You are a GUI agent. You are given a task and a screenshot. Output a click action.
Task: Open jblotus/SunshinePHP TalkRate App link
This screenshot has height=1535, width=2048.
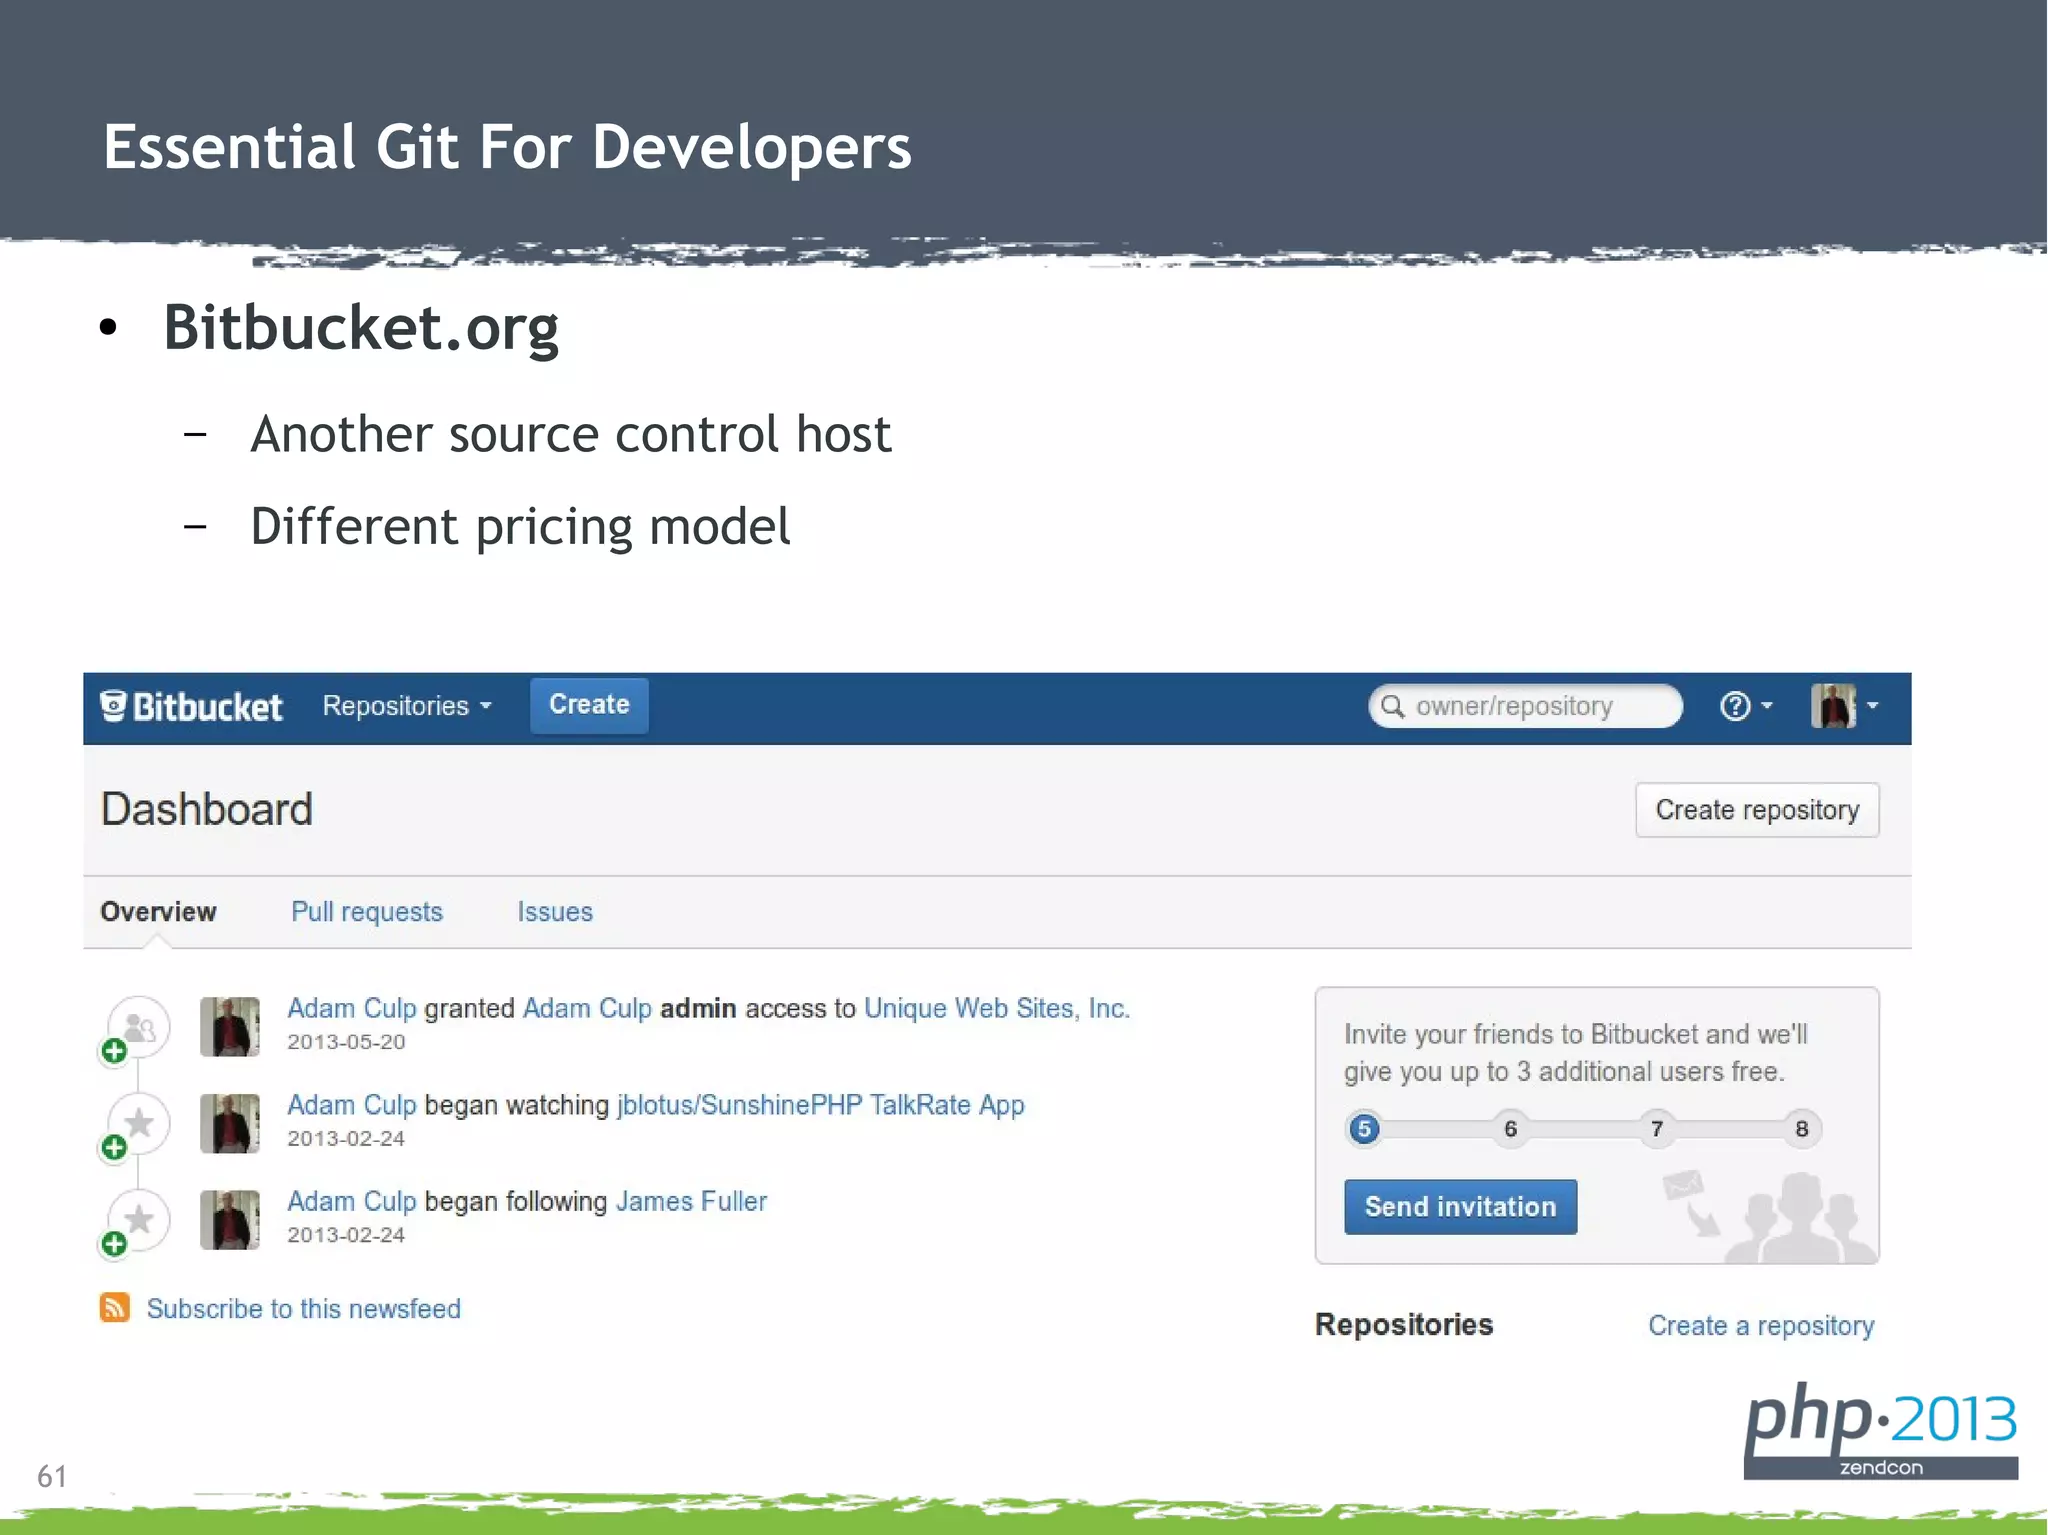point(820,1105)
